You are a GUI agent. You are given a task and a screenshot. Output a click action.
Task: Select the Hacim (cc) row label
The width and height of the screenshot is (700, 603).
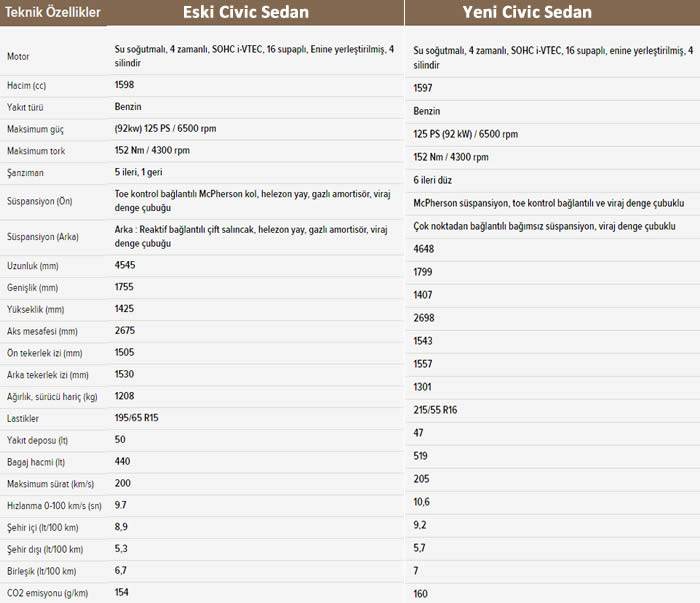[26, 85]
